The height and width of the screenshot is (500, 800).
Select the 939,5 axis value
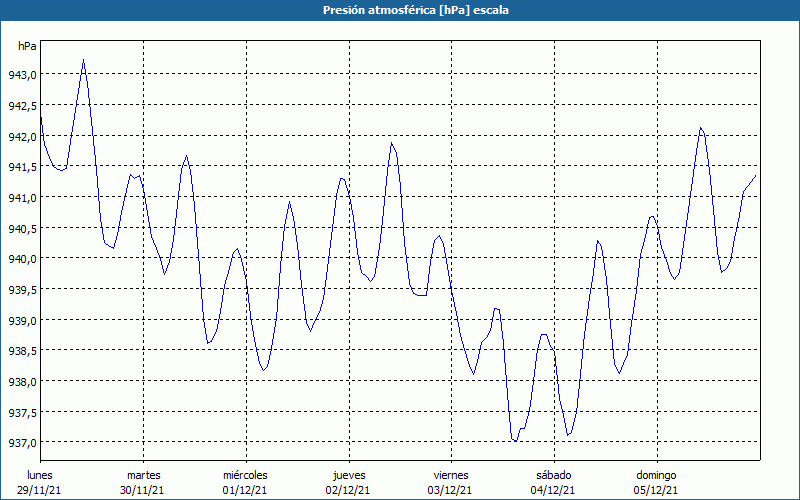(x=22, y=290)
